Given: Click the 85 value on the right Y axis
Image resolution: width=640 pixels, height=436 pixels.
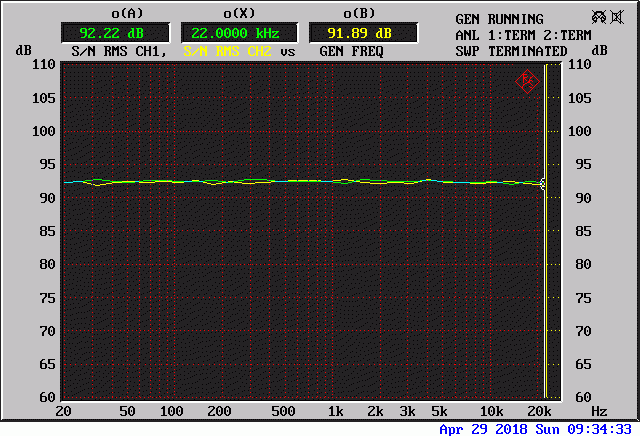Looking at the screenshot, I should (583, 231).
